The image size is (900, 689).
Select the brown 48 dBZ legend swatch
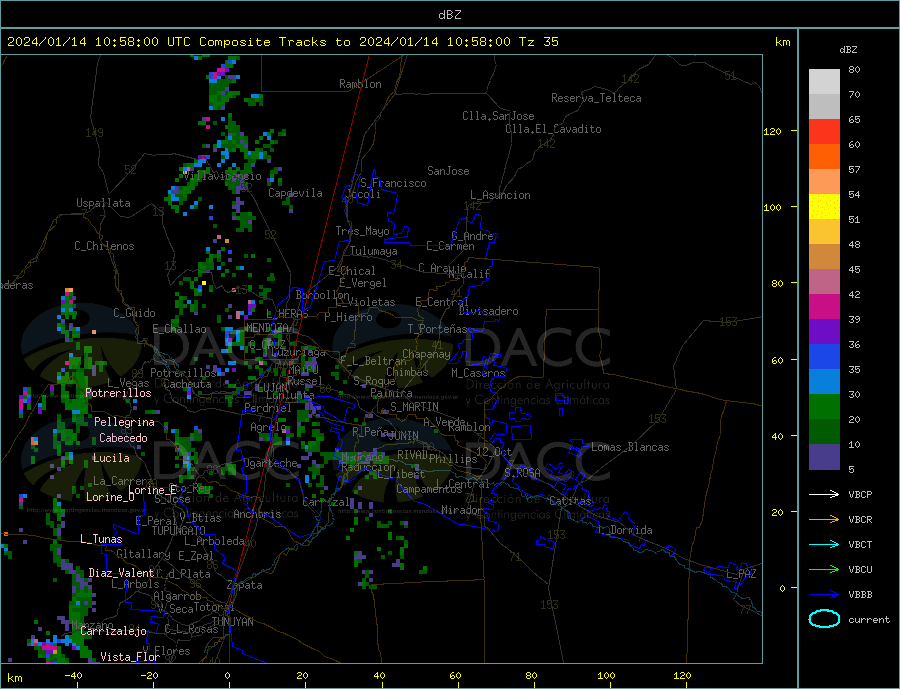tap(824, 257)
